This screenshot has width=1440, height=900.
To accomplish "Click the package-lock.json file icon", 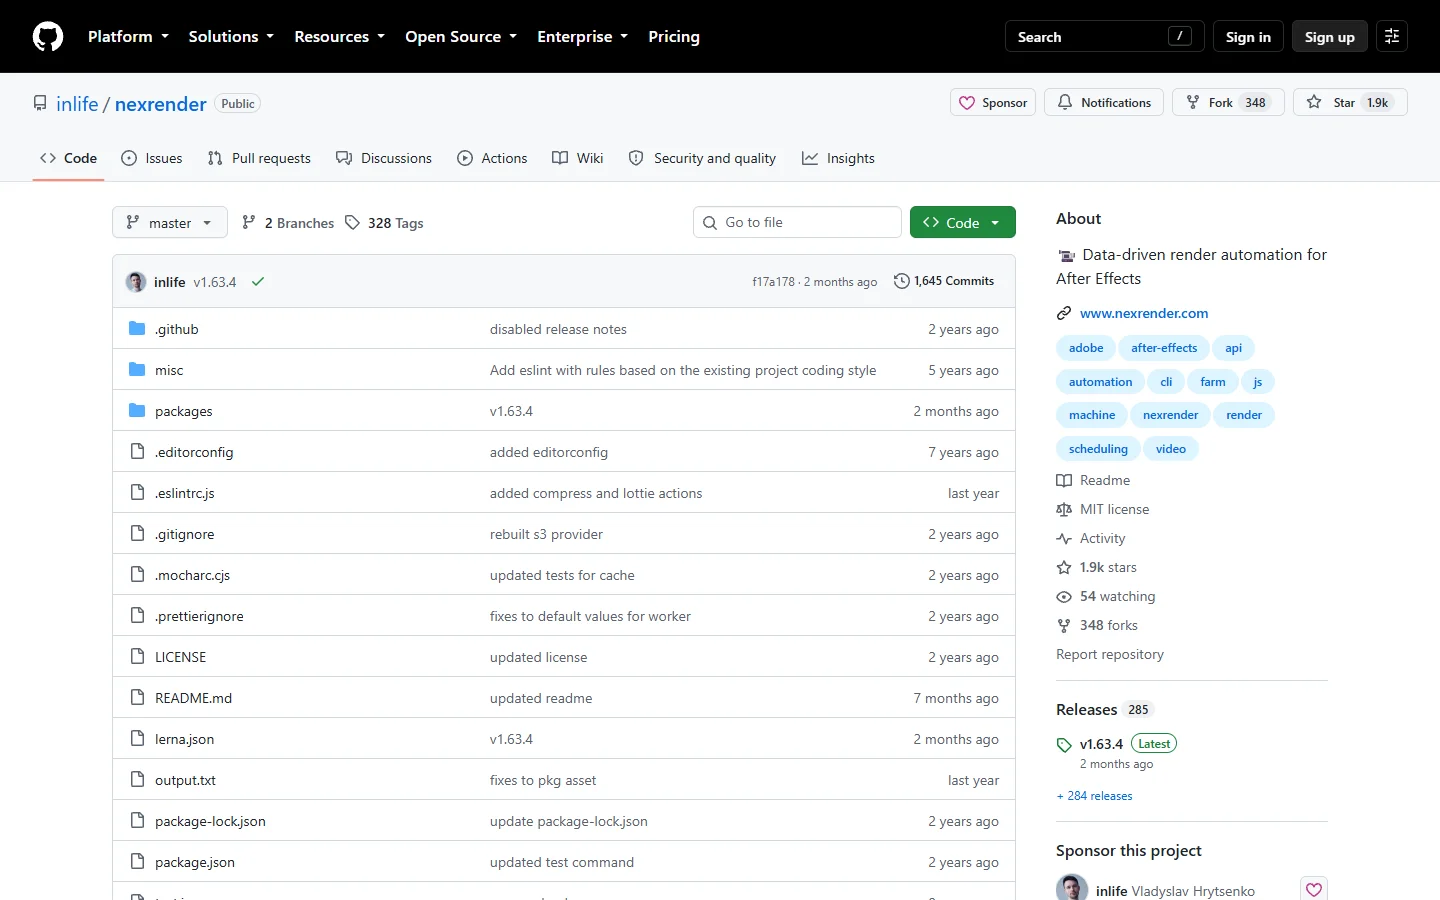I will 137,821.
